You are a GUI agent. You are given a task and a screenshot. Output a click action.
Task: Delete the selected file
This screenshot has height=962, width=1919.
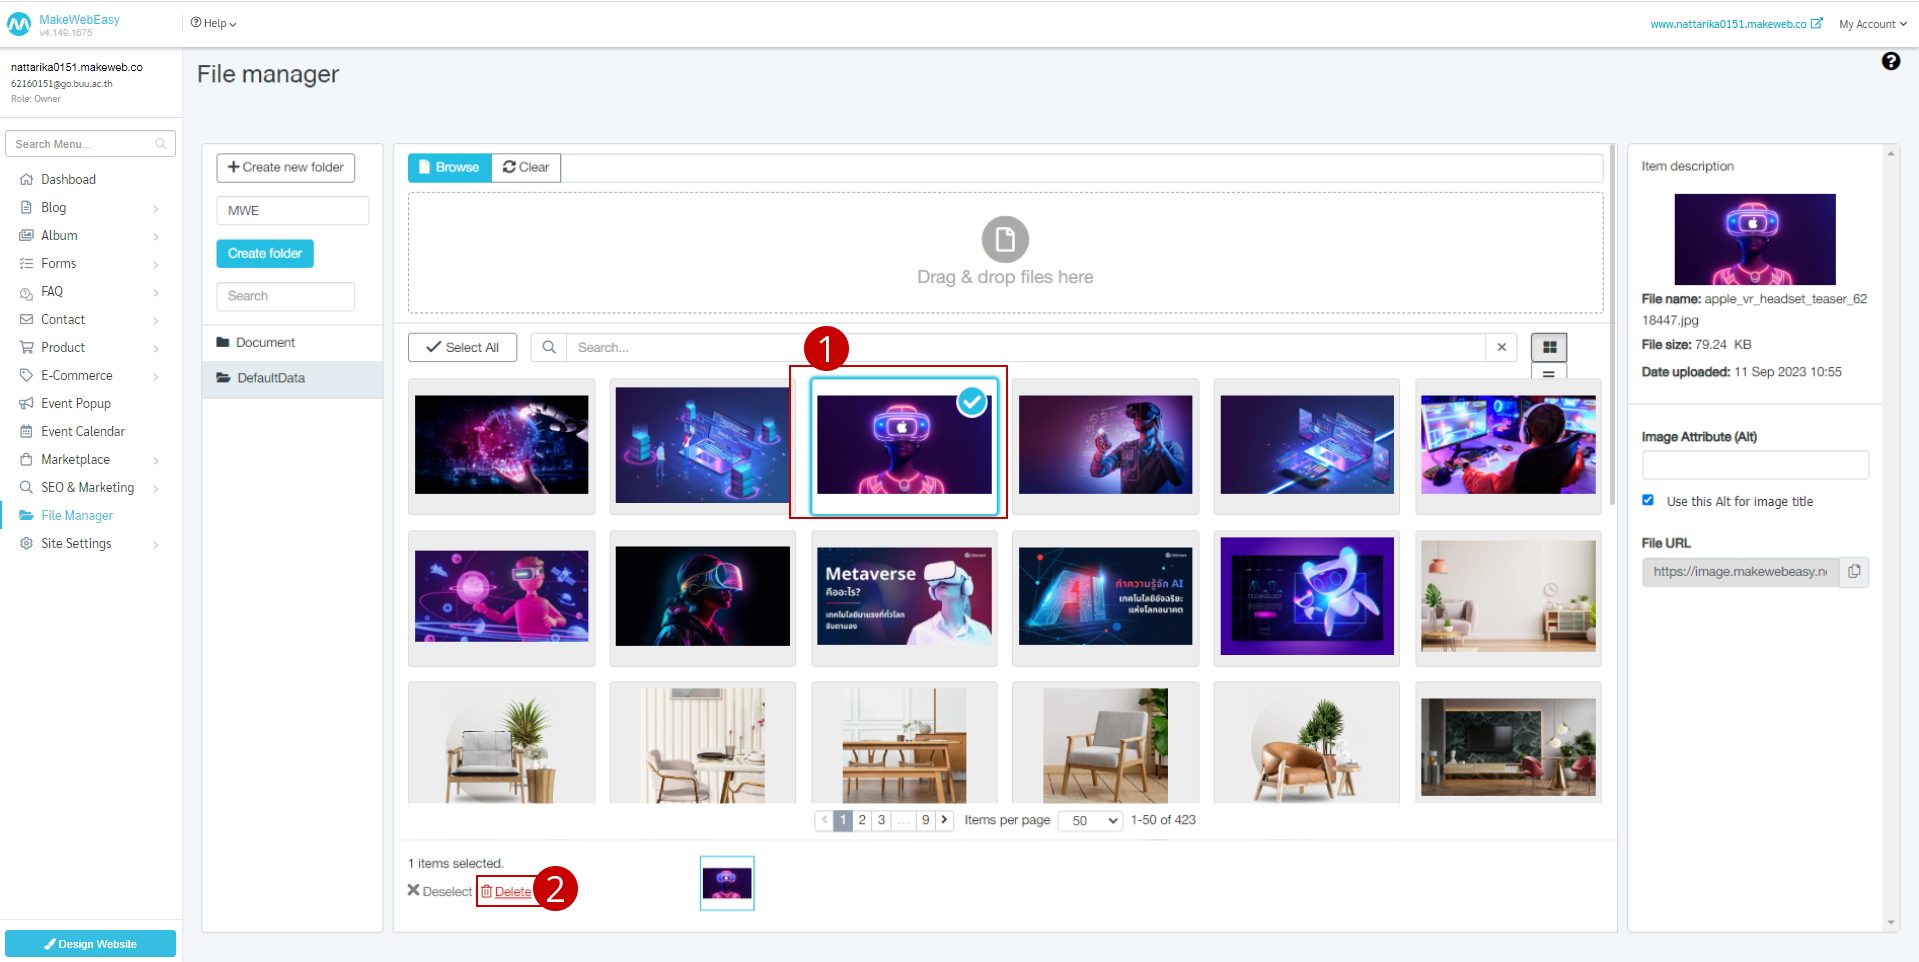[x=513, y=891]
